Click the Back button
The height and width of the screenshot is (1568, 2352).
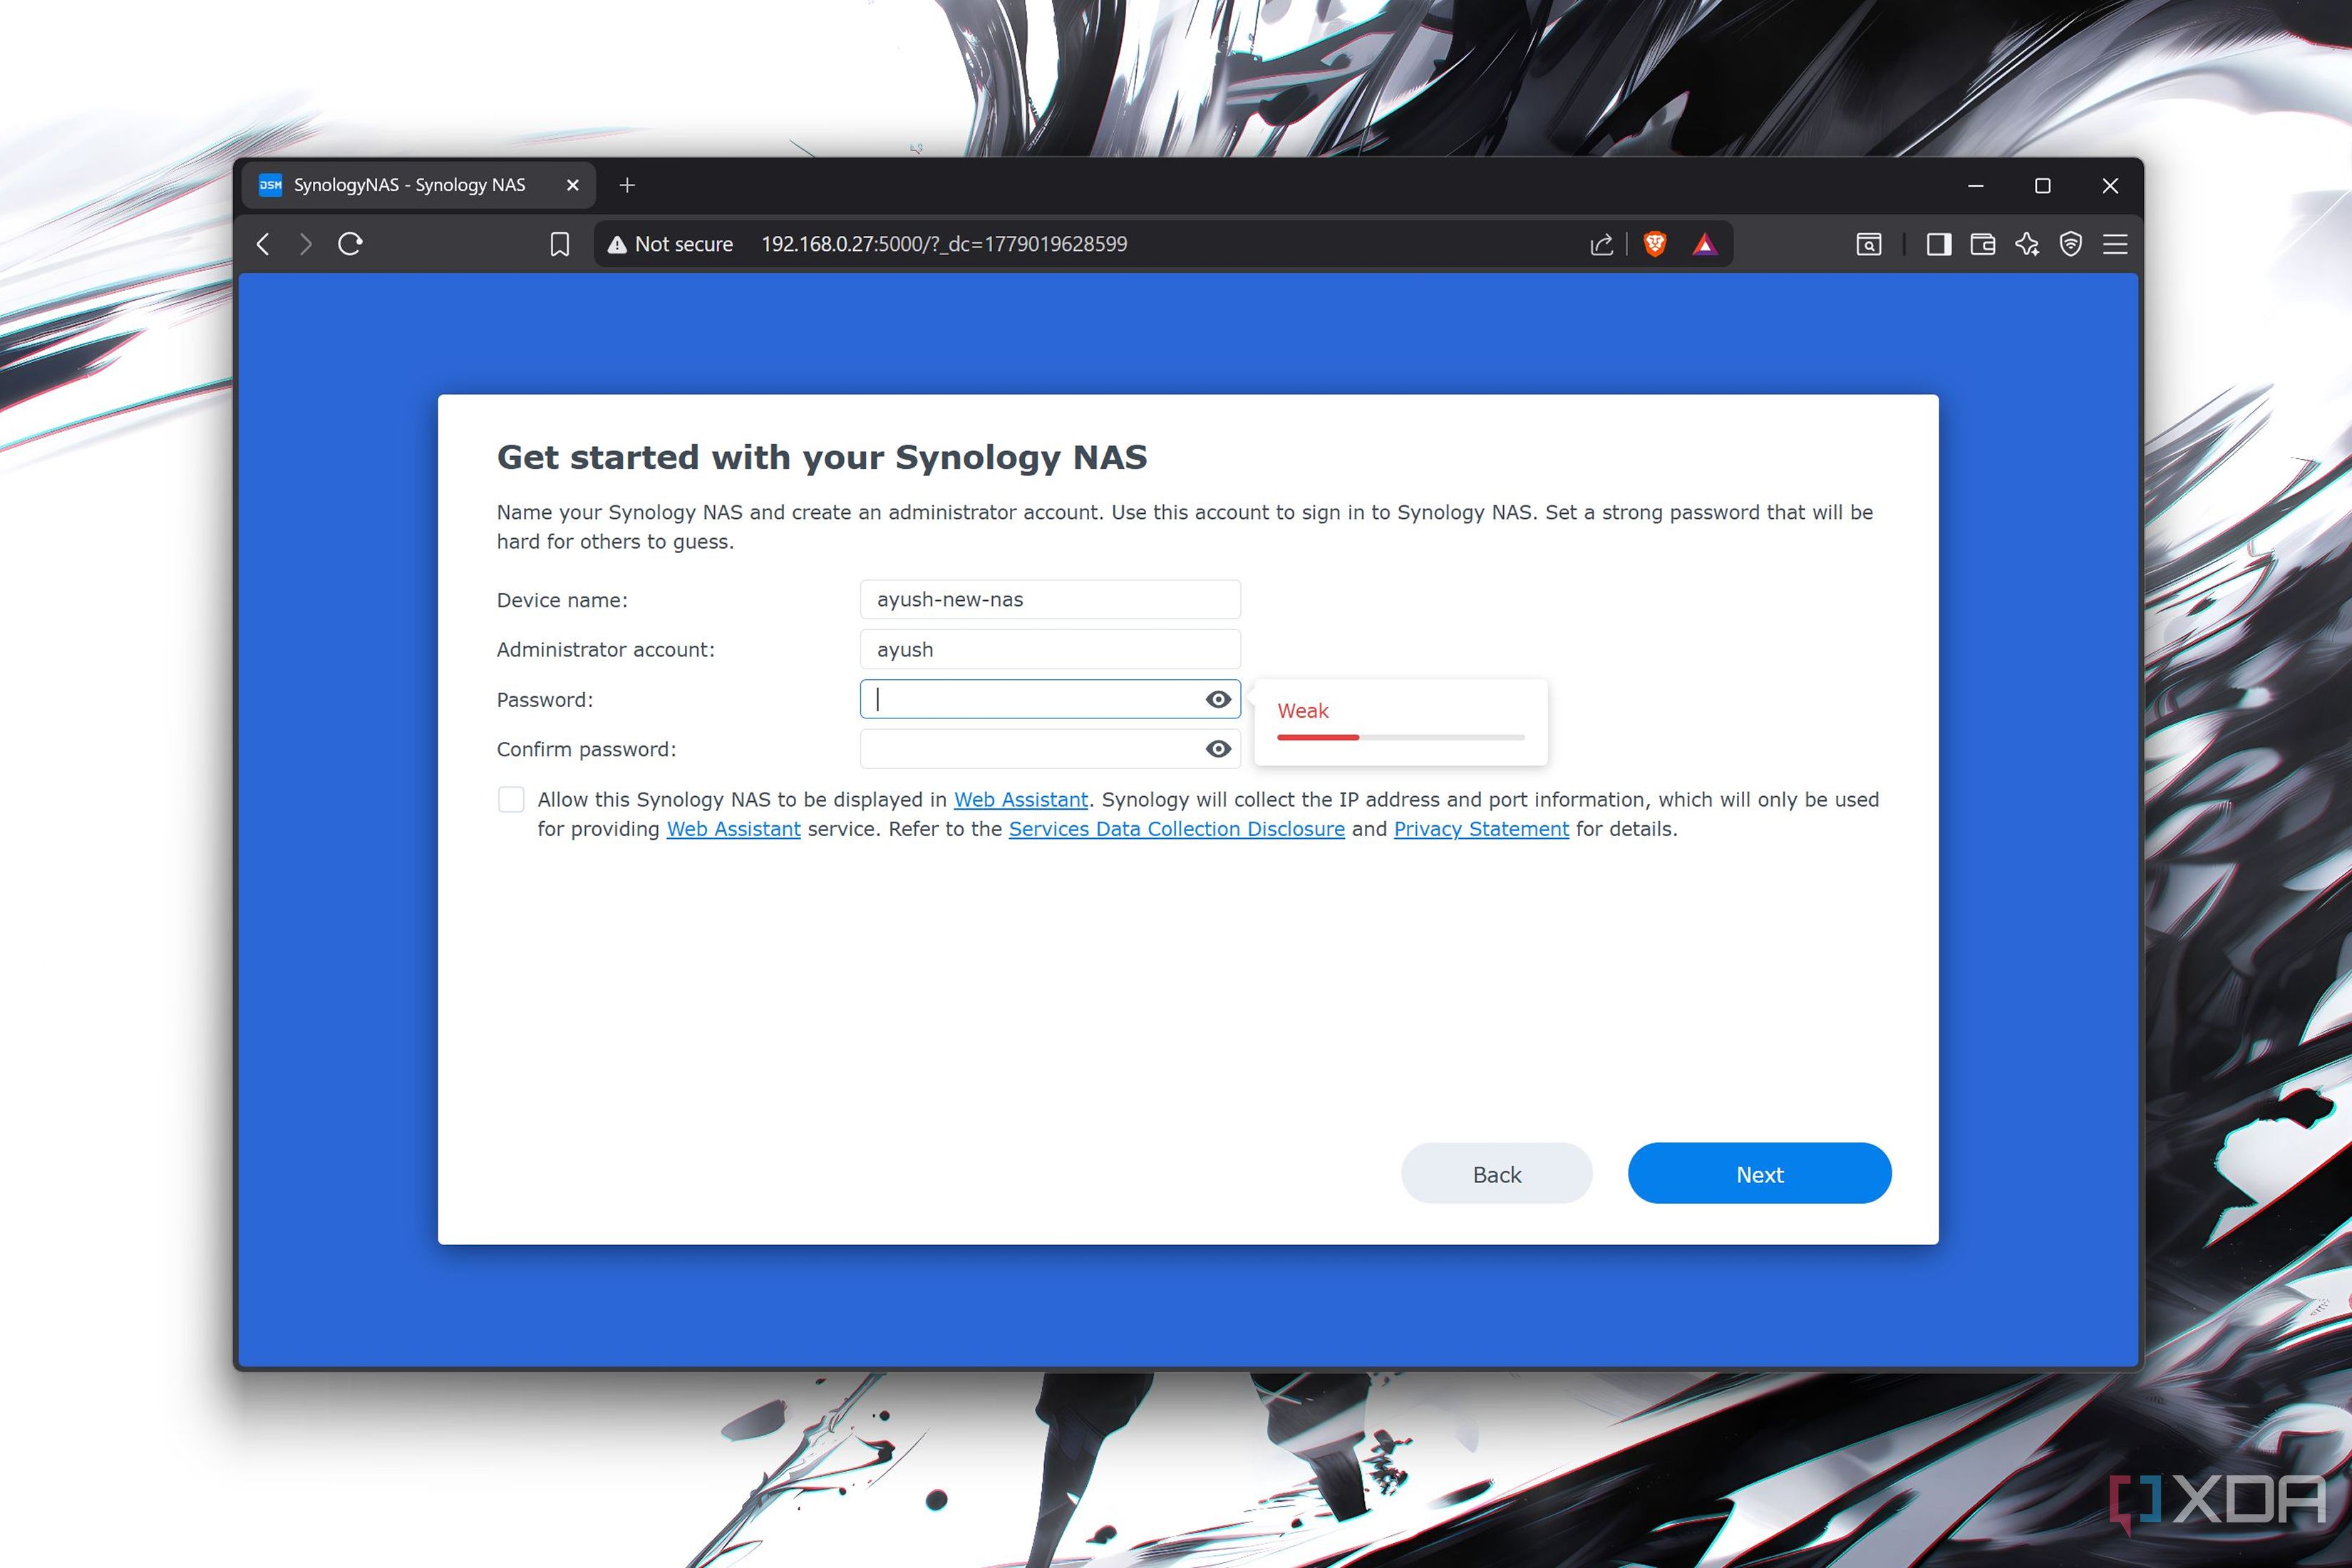tap(1496, 1174)
